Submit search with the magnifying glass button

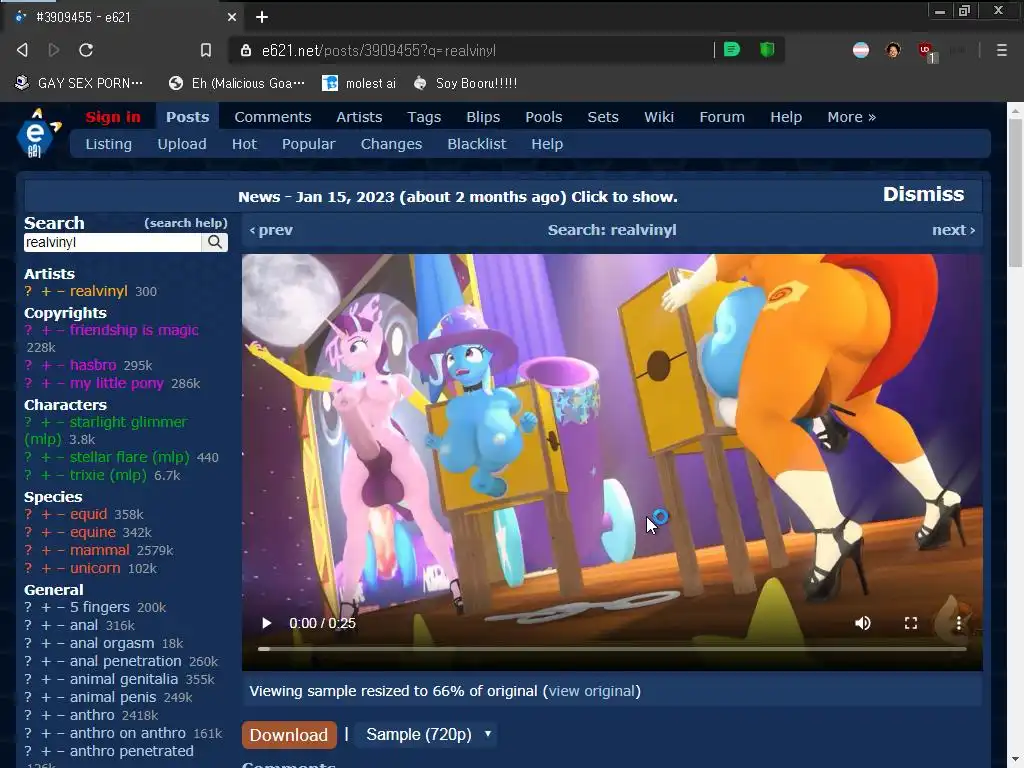click(214, 242)
